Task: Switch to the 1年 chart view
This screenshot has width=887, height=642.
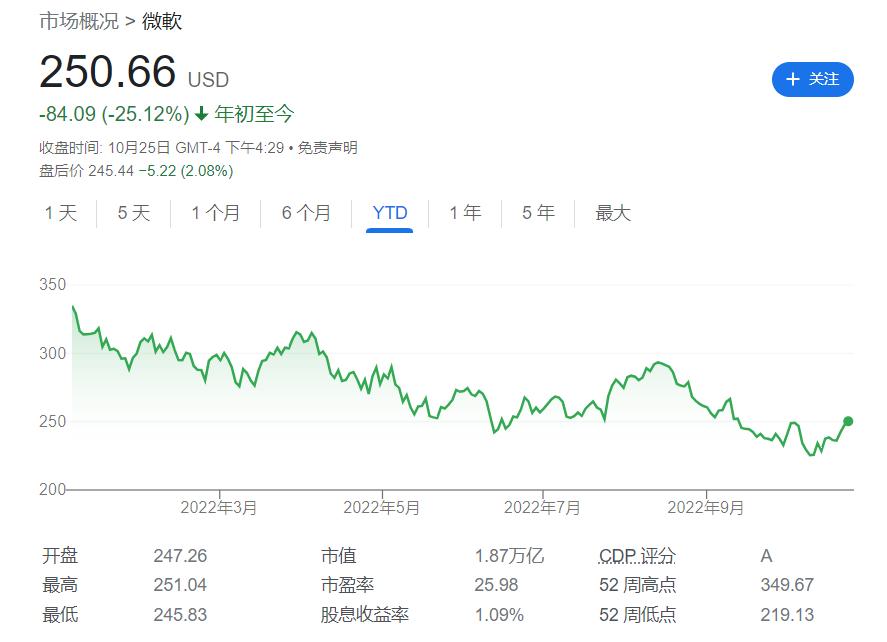Action: point(465,213)
